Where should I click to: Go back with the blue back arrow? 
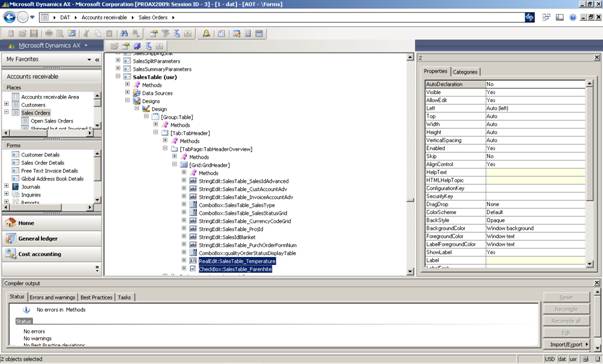click(10, 17)
